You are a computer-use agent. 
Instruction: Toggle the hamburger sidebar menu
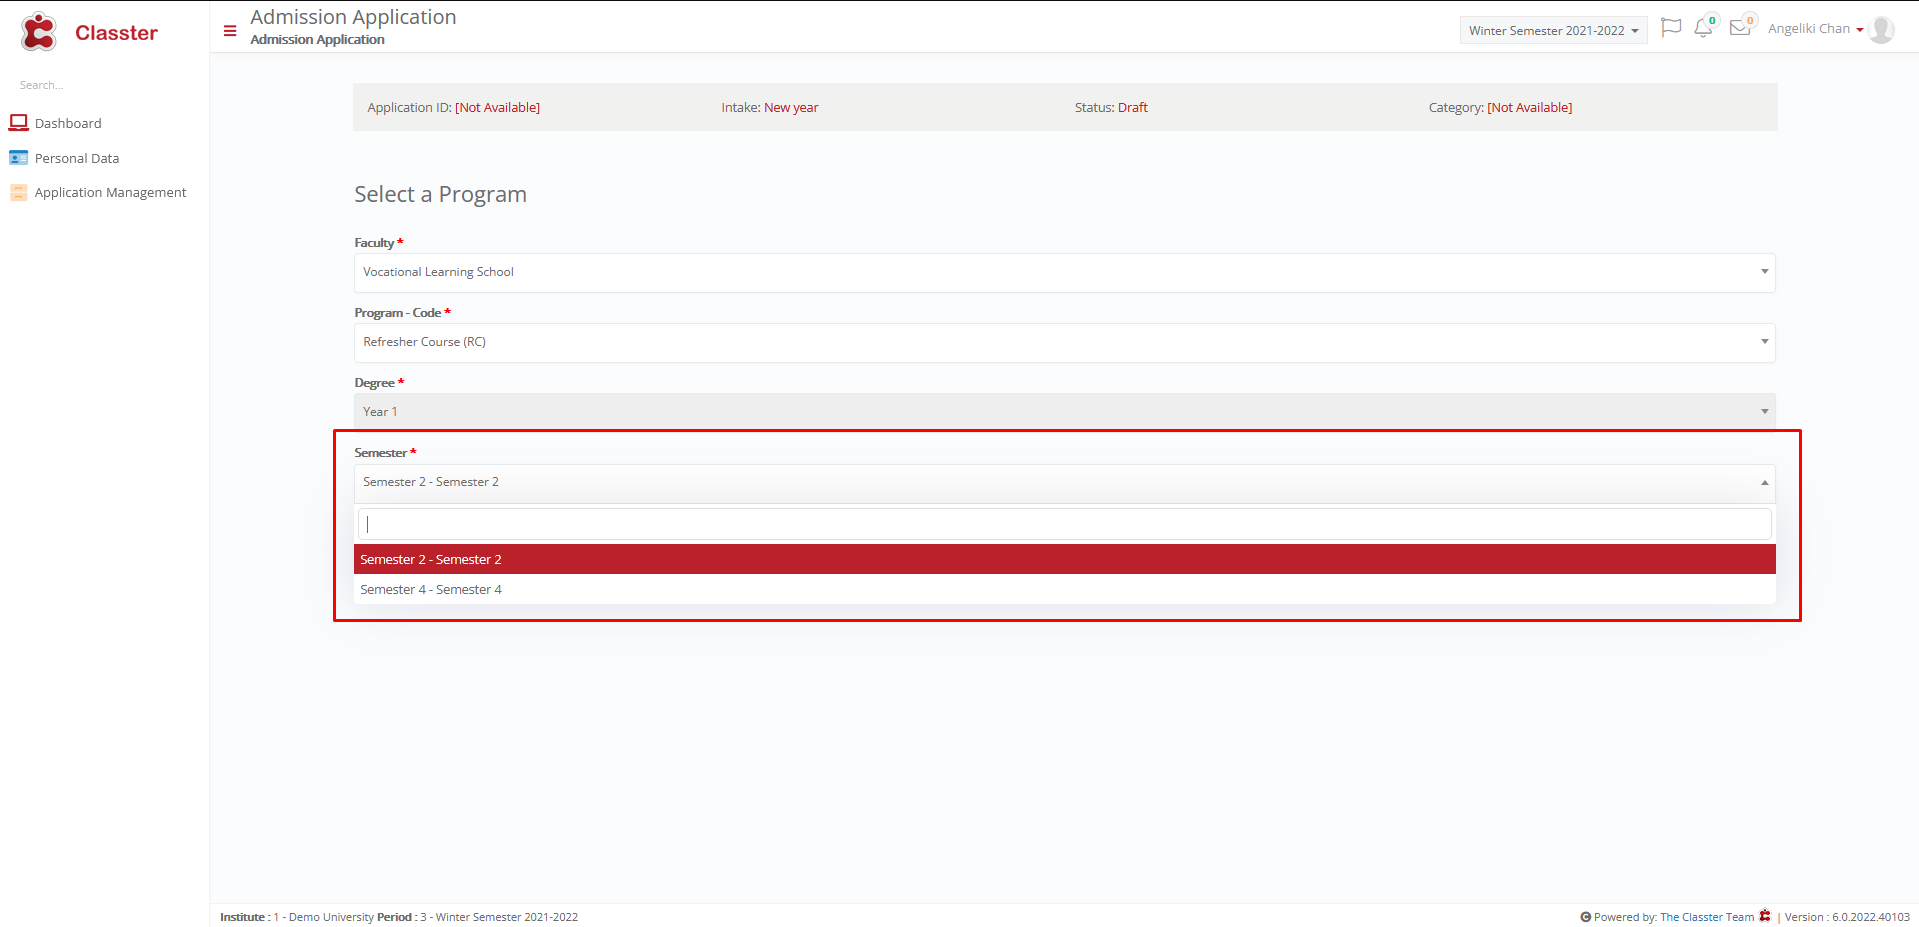tap(230, 31)
